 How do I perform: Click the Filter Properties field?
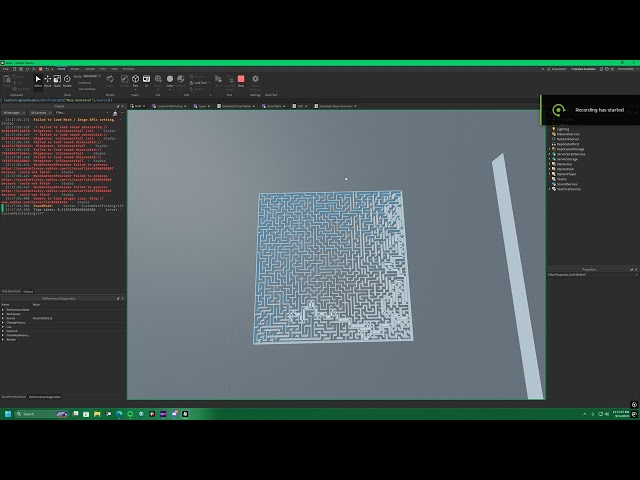click(593, 275)
